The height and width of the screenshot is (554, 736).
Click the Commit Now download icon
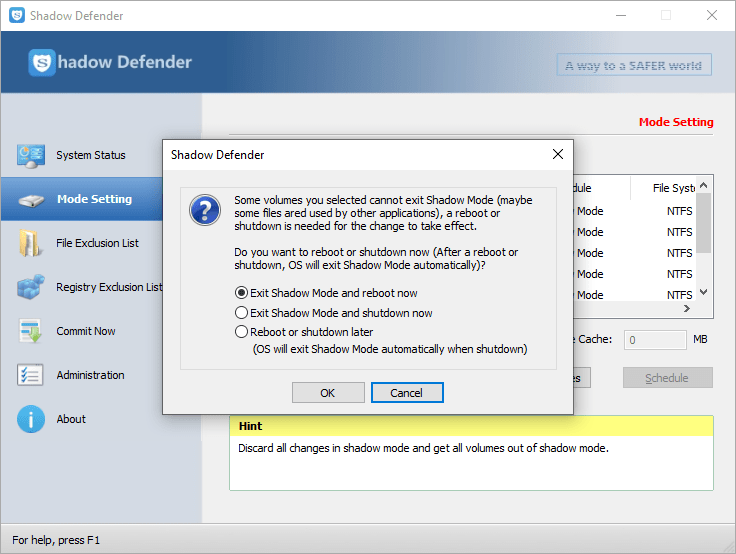[31, 331]
